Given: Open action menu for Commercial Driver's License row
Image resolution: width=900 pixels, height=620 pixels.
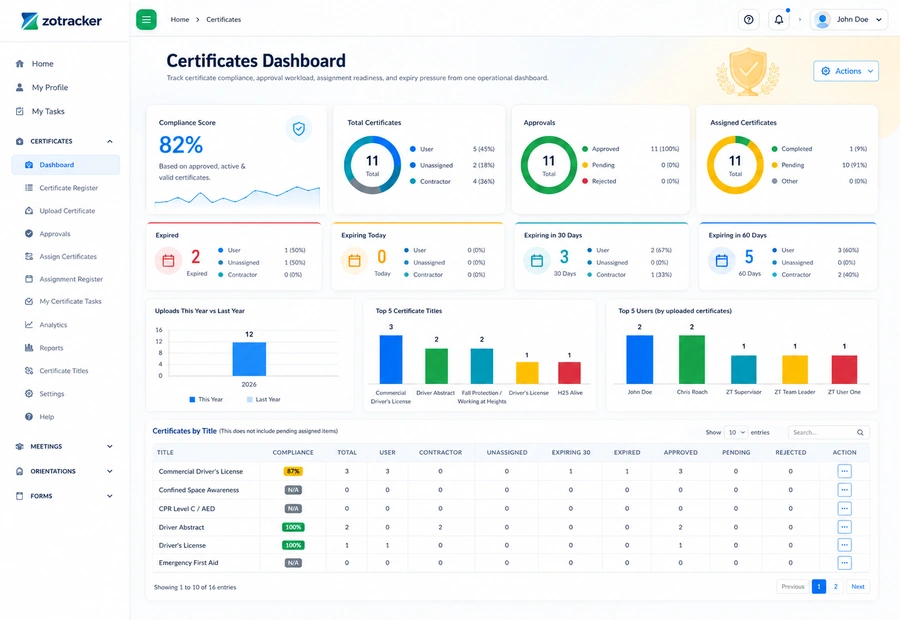Looking at the screenshot, I should pos(844,471).
